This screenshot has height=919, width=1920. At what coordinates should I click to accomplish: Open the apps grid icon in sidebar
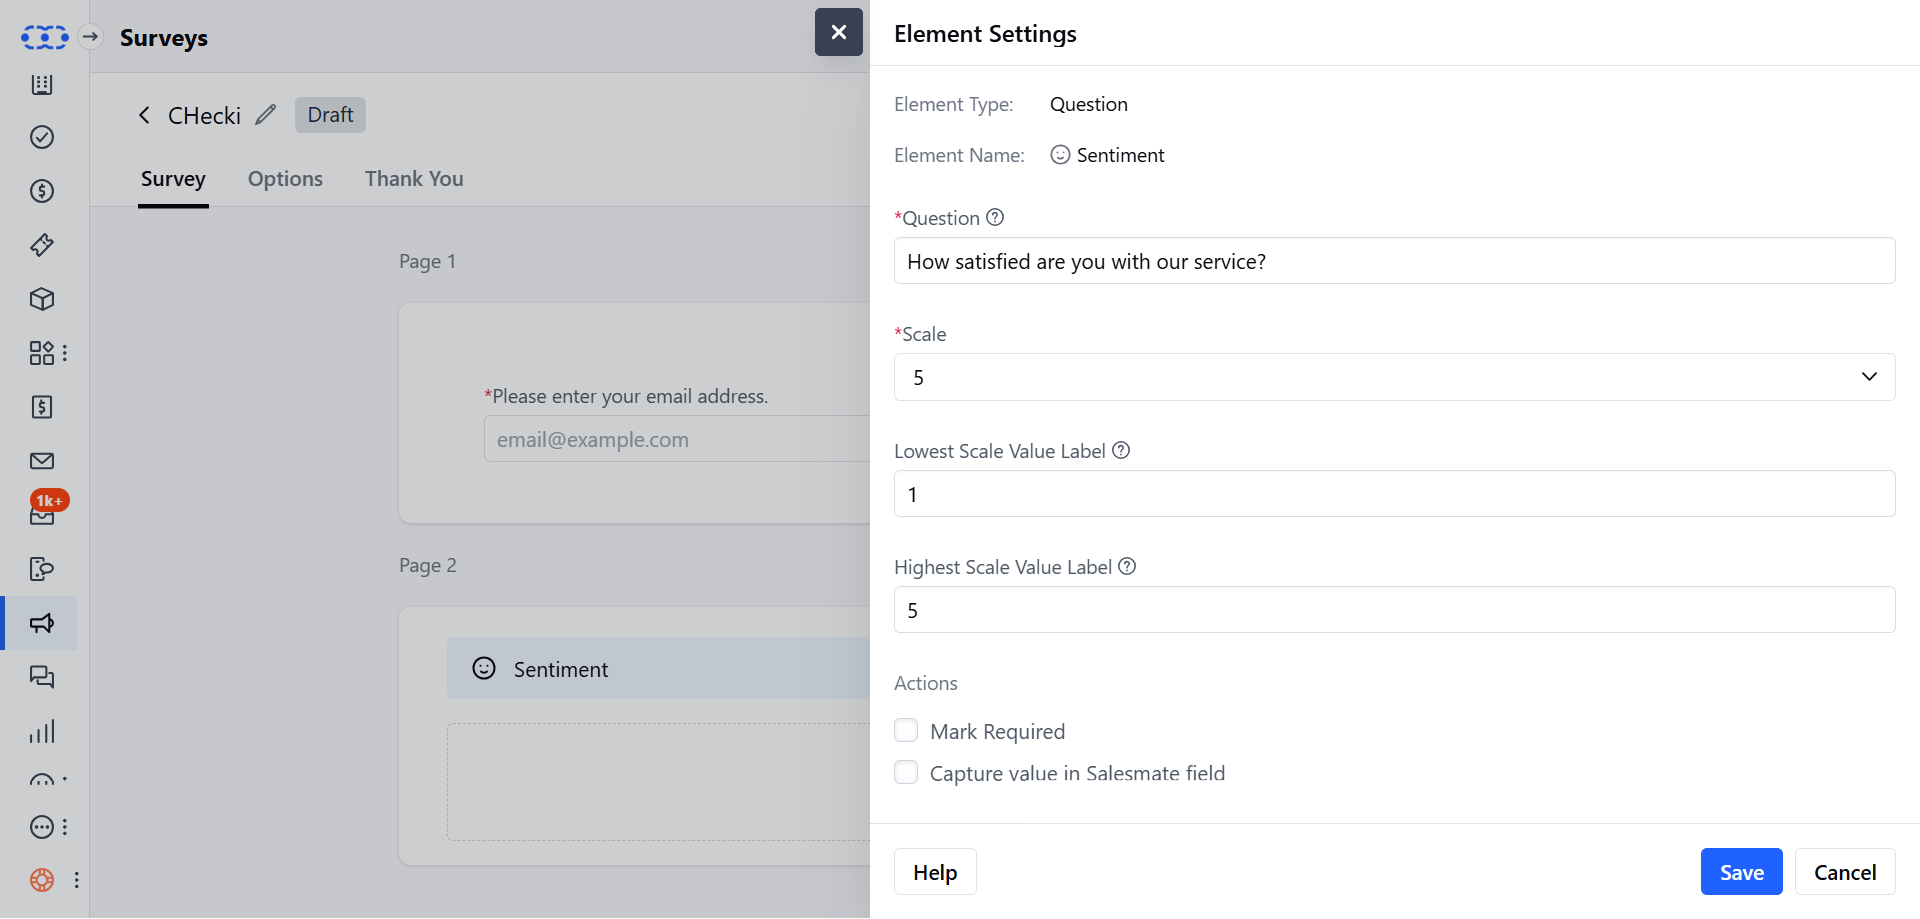point(42,353)
